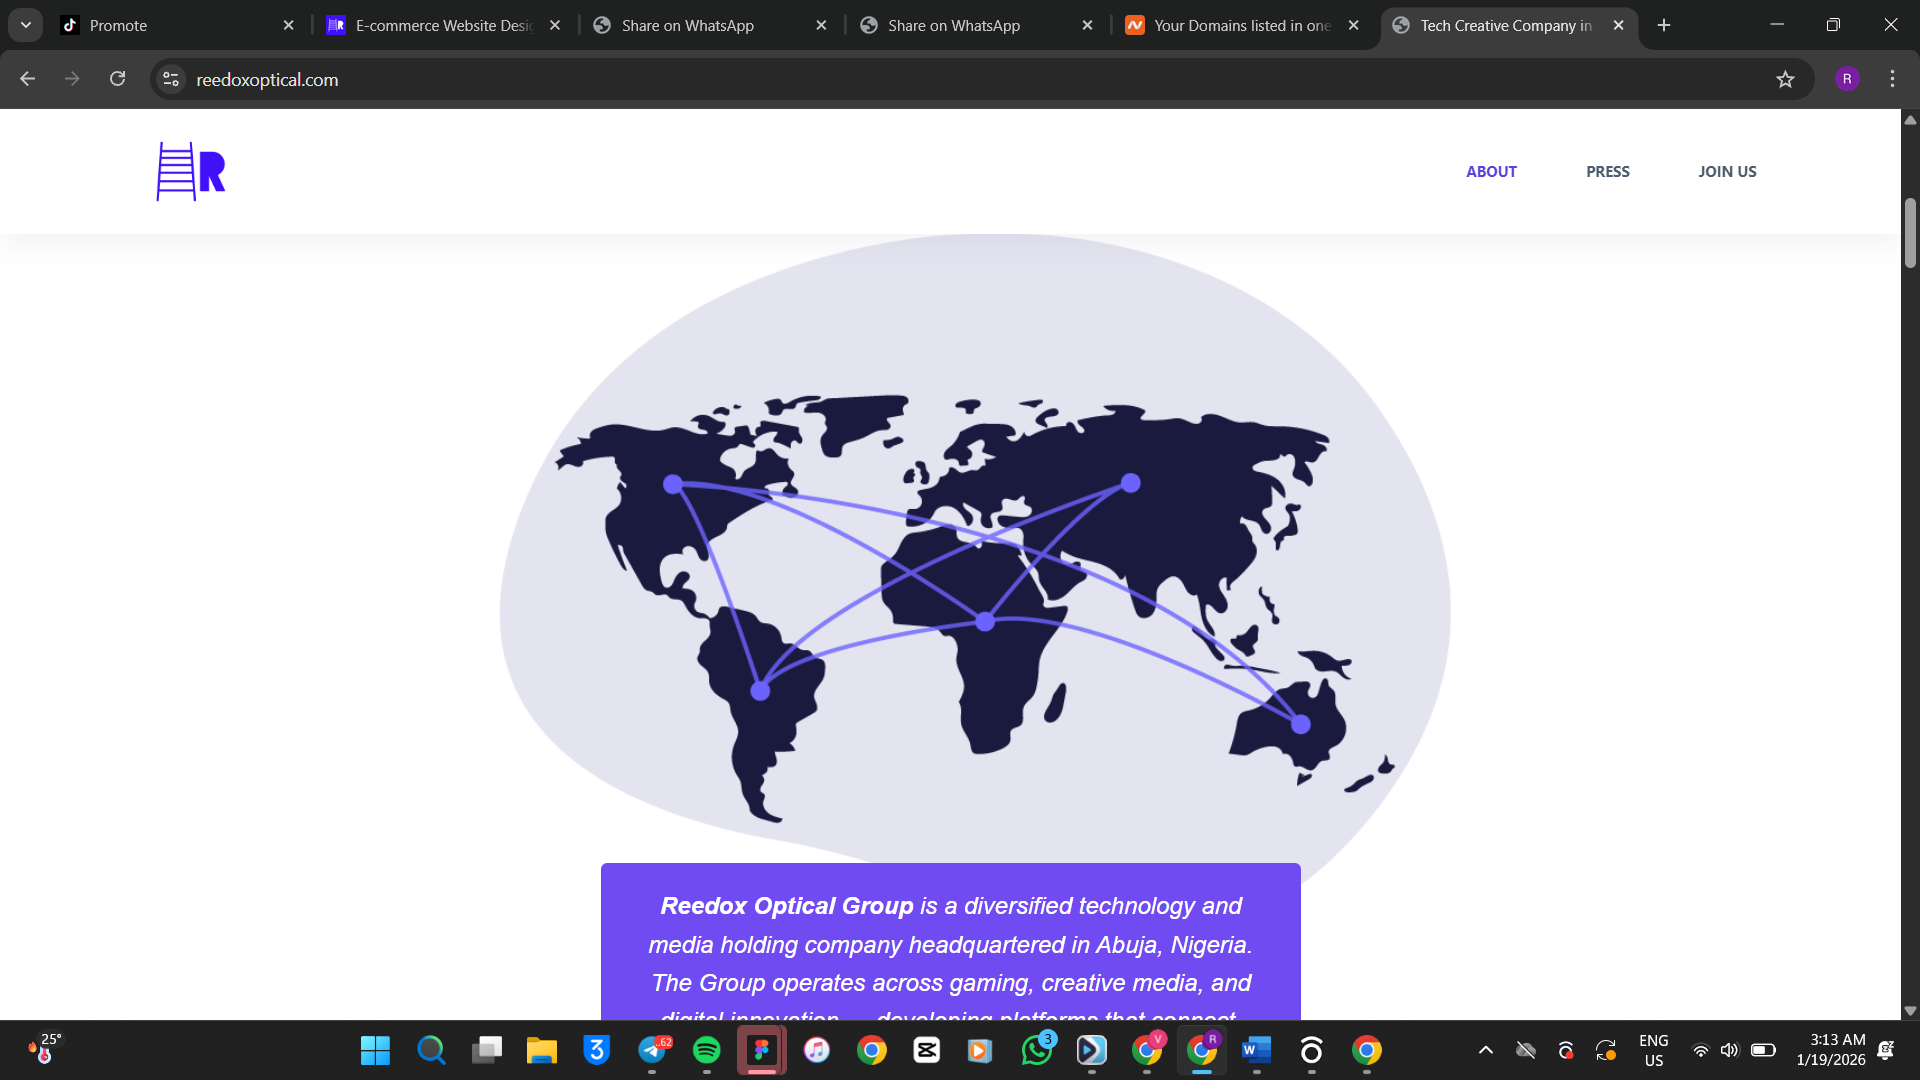Open the PRESS navigation link
1920x1080 pixels.
click(x=1607, y=172)
